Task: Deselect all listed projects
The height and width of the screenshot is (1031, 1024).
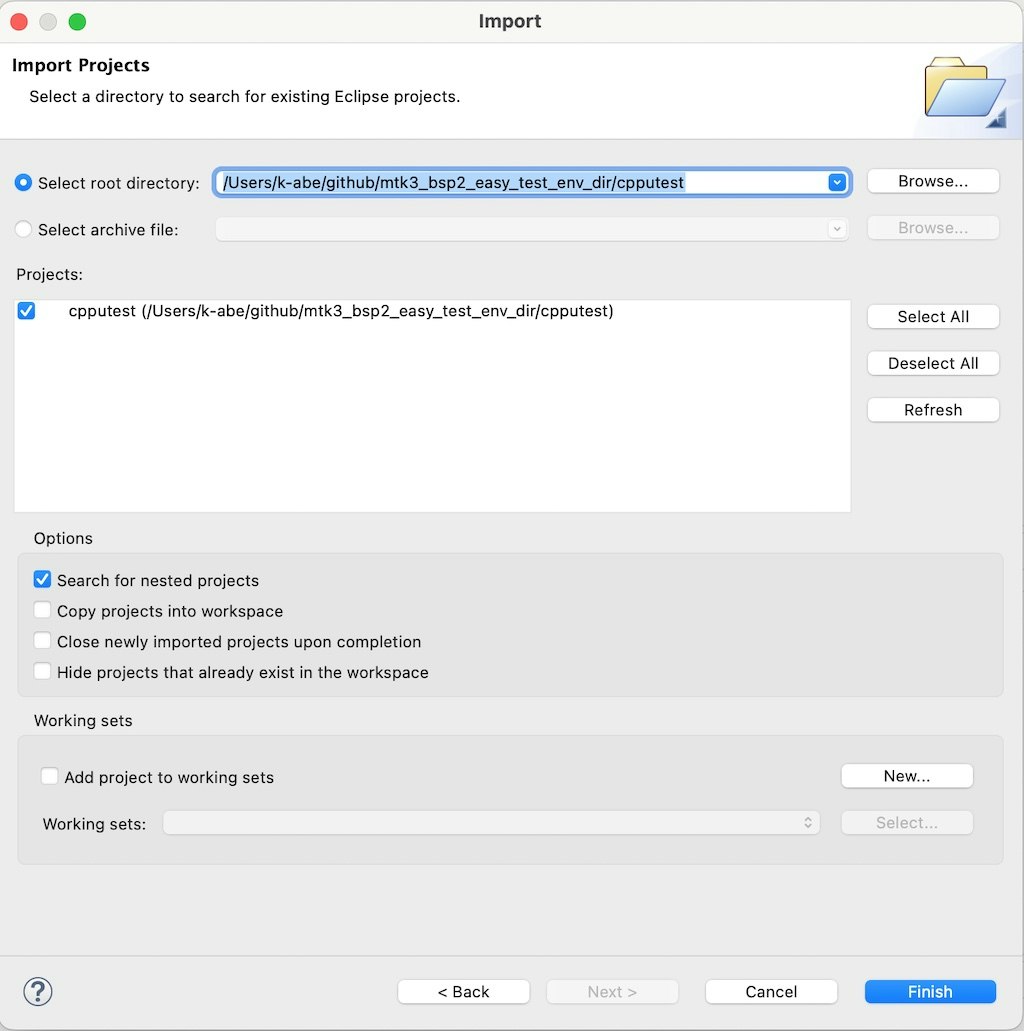Action: (x=932, y=363)
